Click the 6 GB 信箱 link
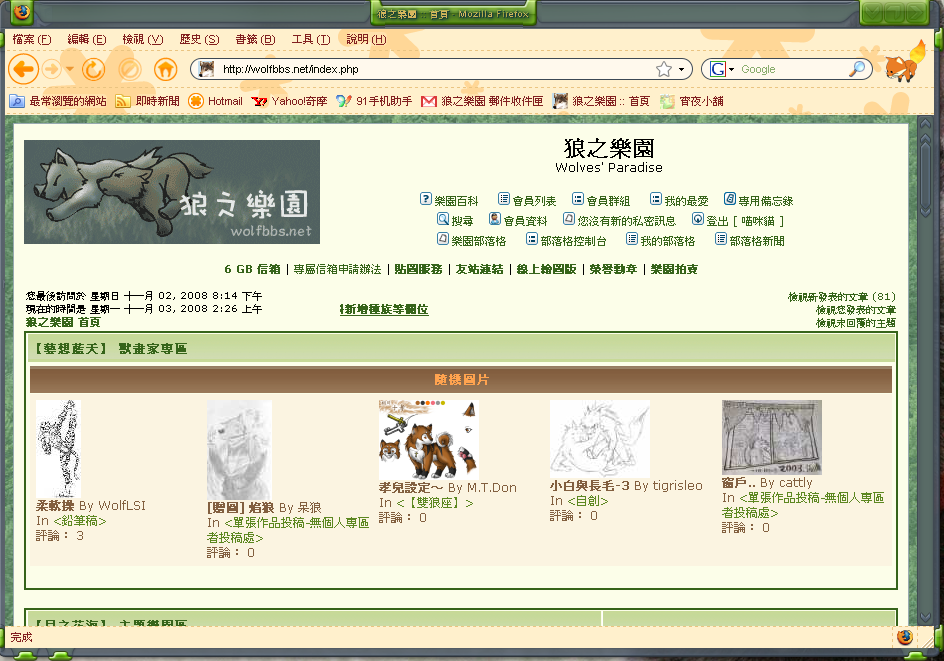Viewport: 944px width, 661px height. tap(252, 269)
